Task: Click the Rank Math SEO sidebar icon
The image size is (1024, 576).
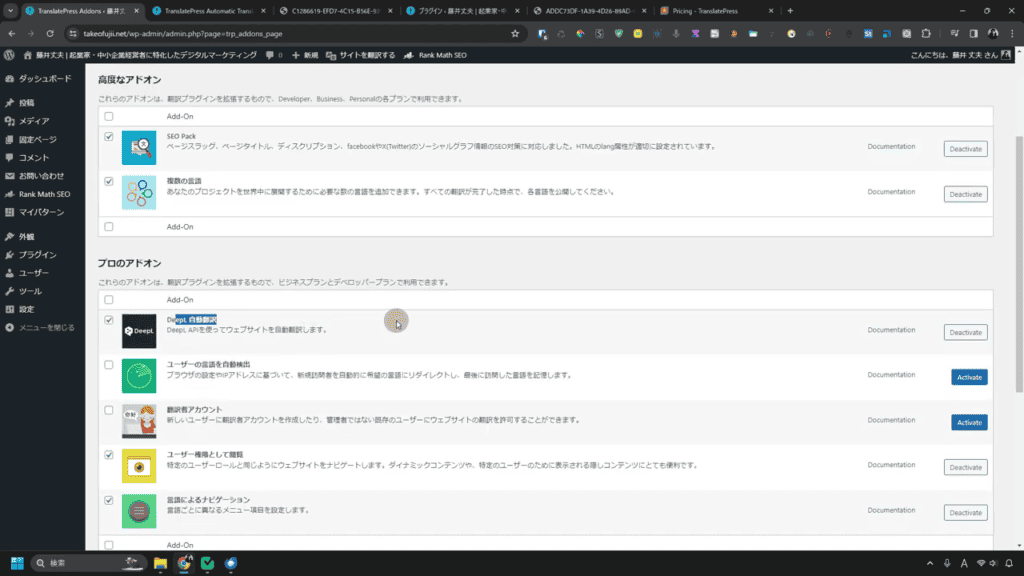Action: 10,194
